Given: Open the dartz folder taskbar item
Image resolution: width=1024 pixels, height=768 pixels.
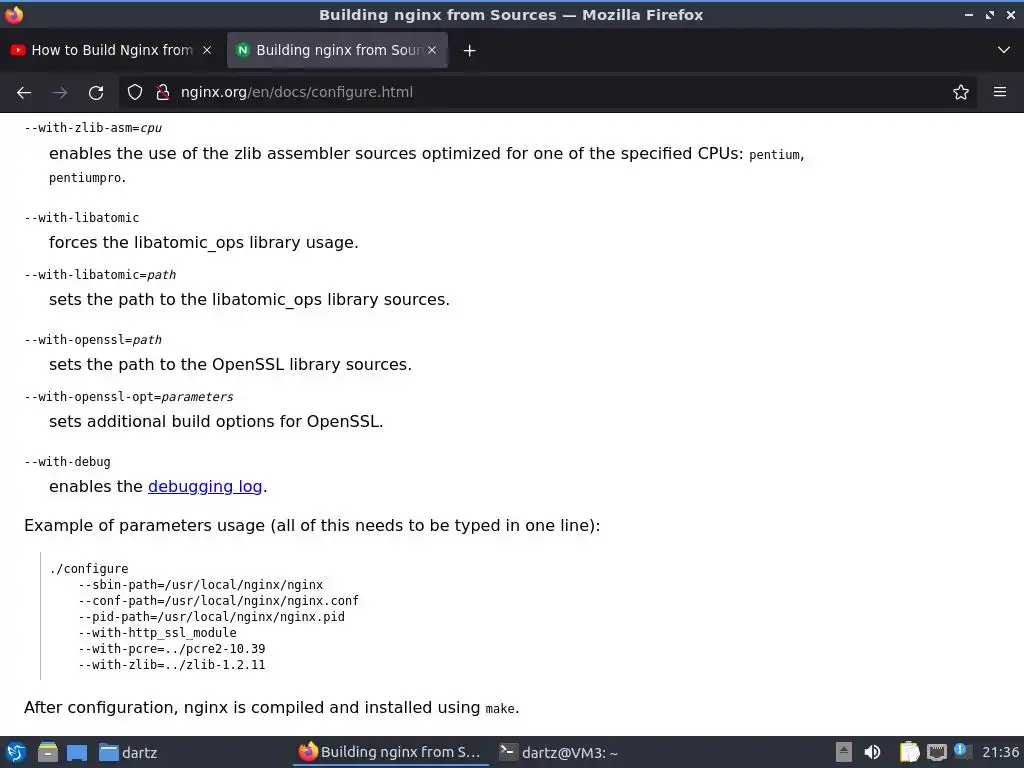Looking at the screenshot, I should [128, 752].
